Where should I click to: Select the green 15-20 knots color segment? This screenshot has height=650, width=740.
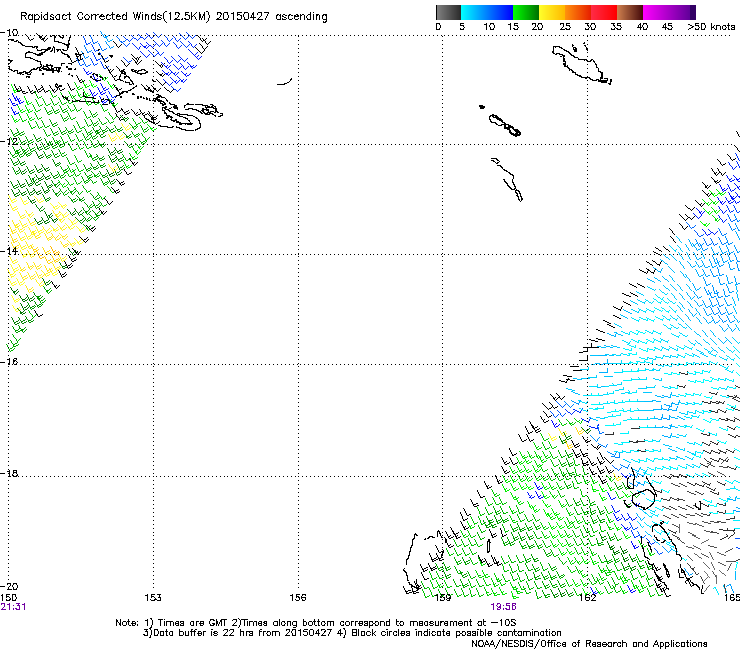(x=526, y=12)
